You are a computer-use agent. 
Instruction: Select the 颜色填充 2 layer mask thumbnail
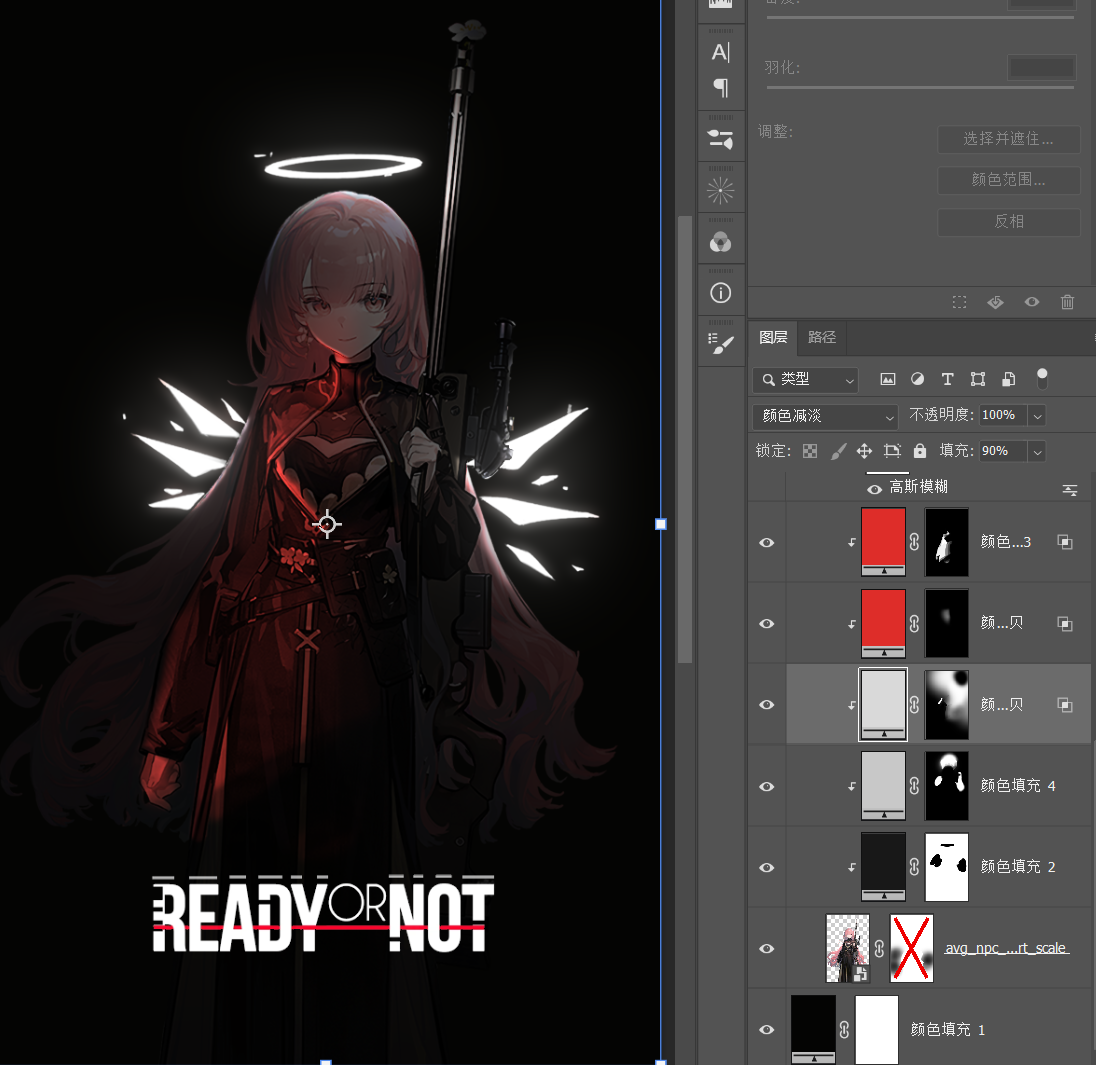tap(947, 867)
